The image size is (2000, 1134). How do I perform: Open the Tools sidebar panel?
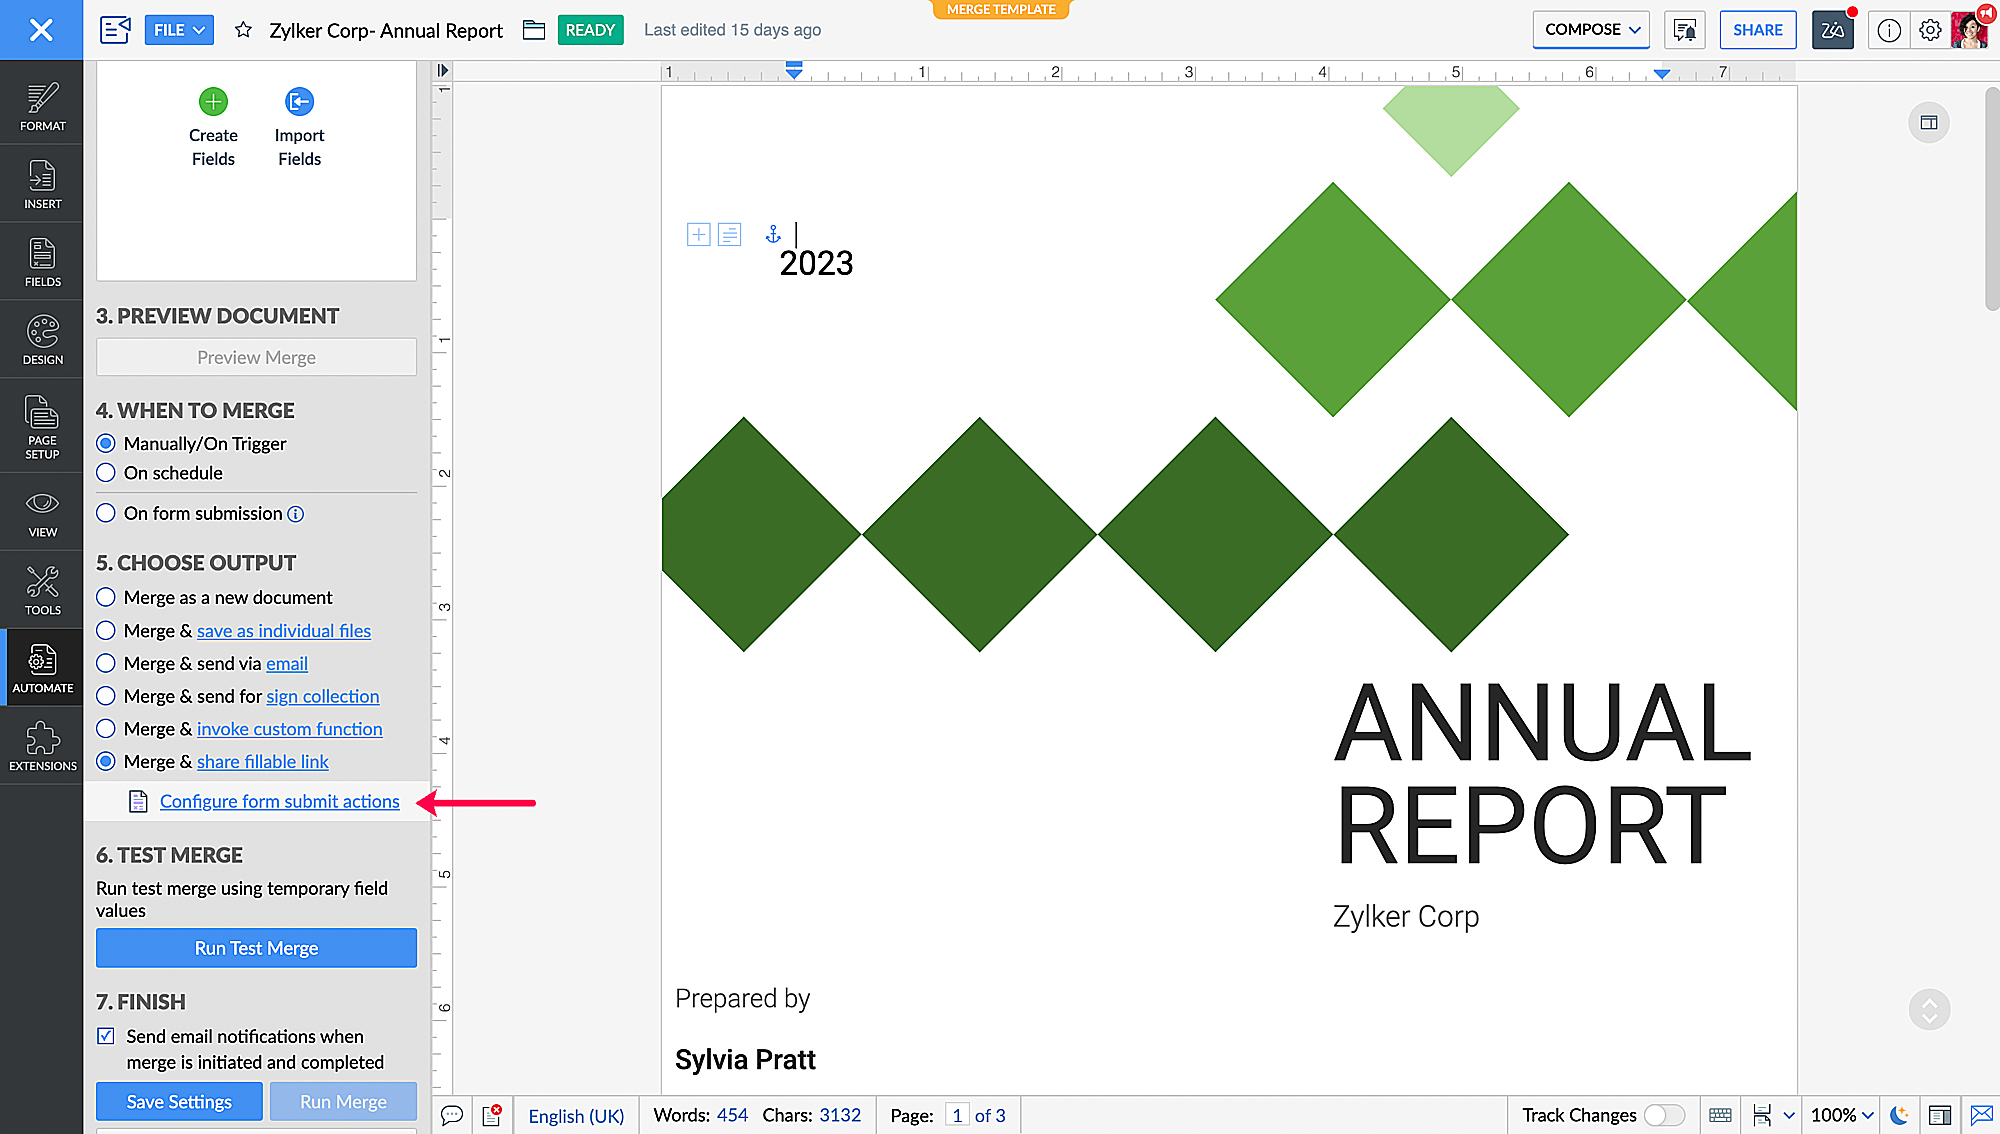(42, 590)
